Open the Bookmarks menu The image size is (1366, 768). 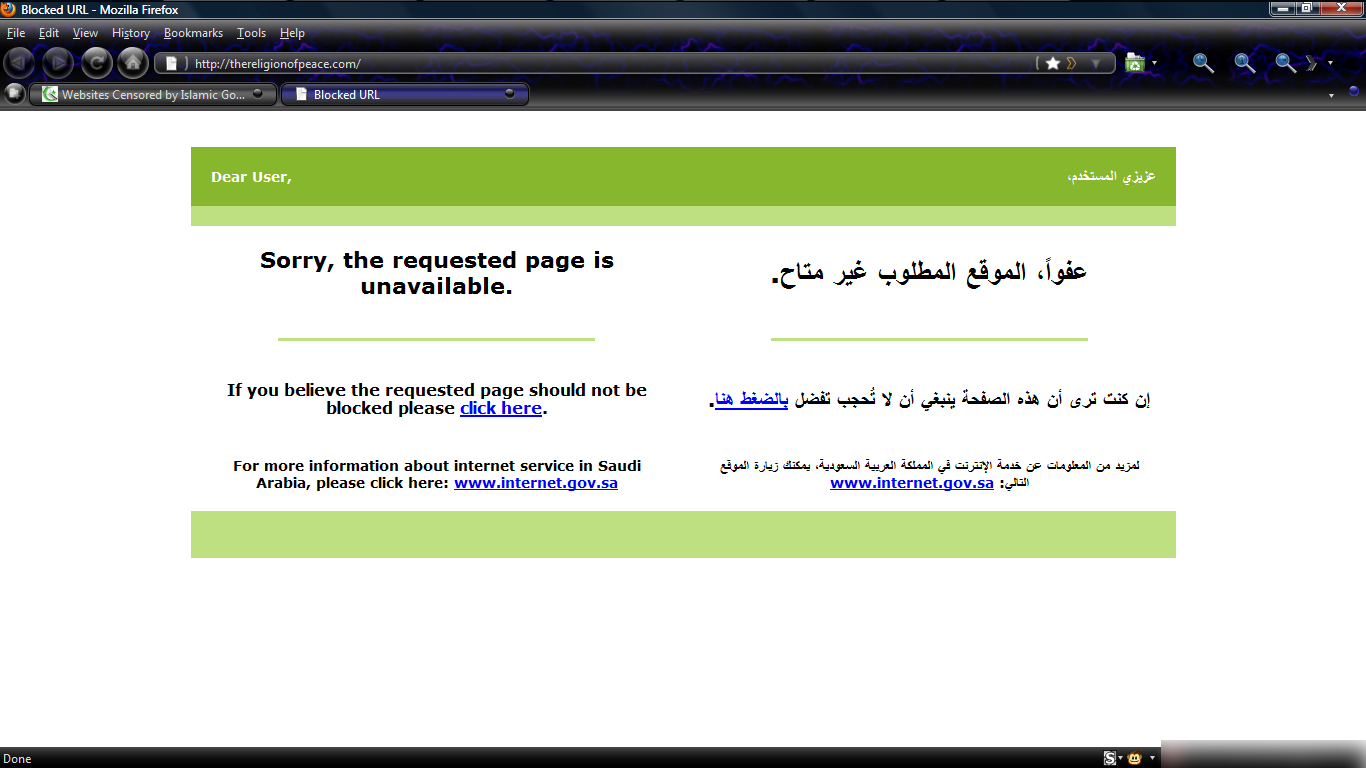[193, 33]
